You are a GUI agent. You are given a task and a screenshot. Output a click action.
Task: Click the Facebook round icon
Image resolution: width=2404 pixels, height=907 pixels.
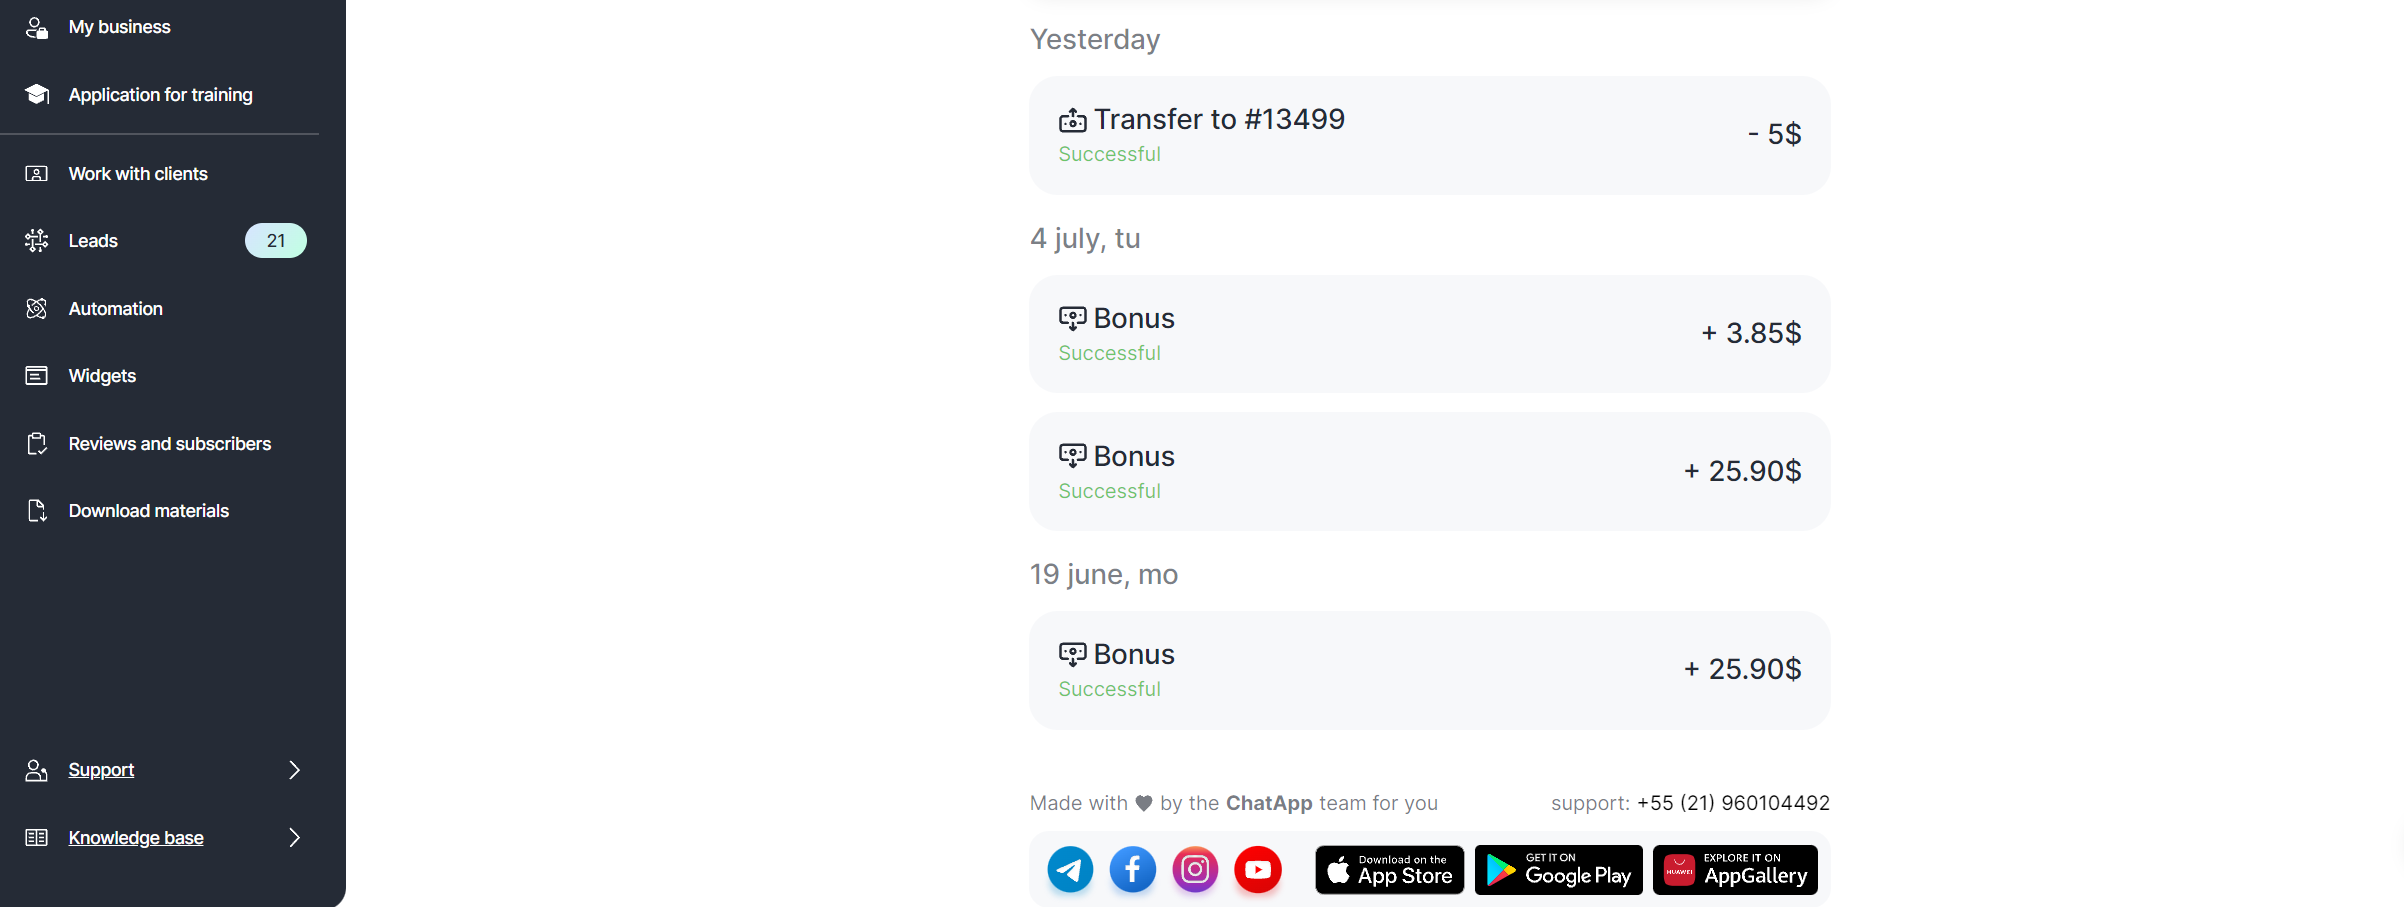tap(1132, 869)
